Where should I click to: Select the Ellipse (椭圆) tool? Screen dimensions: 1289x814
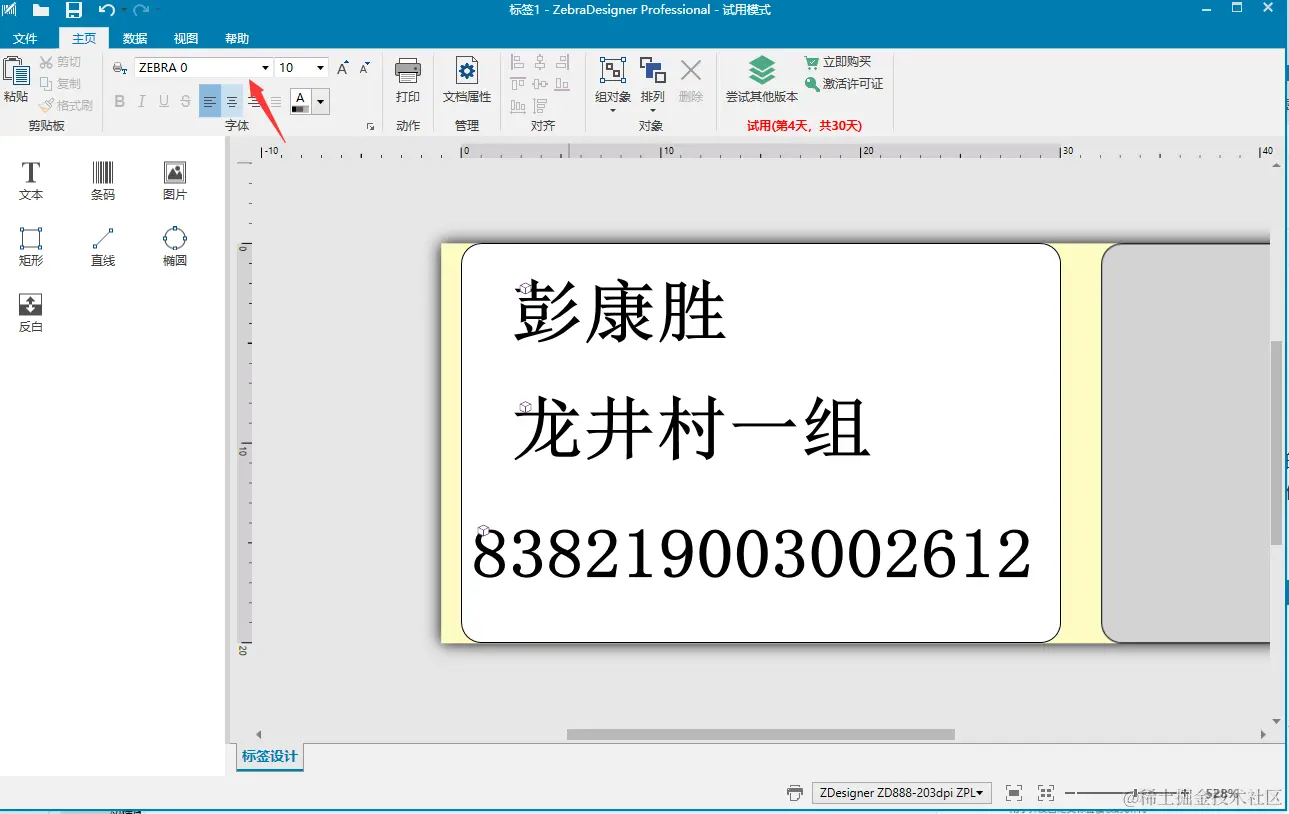point(175,247)
